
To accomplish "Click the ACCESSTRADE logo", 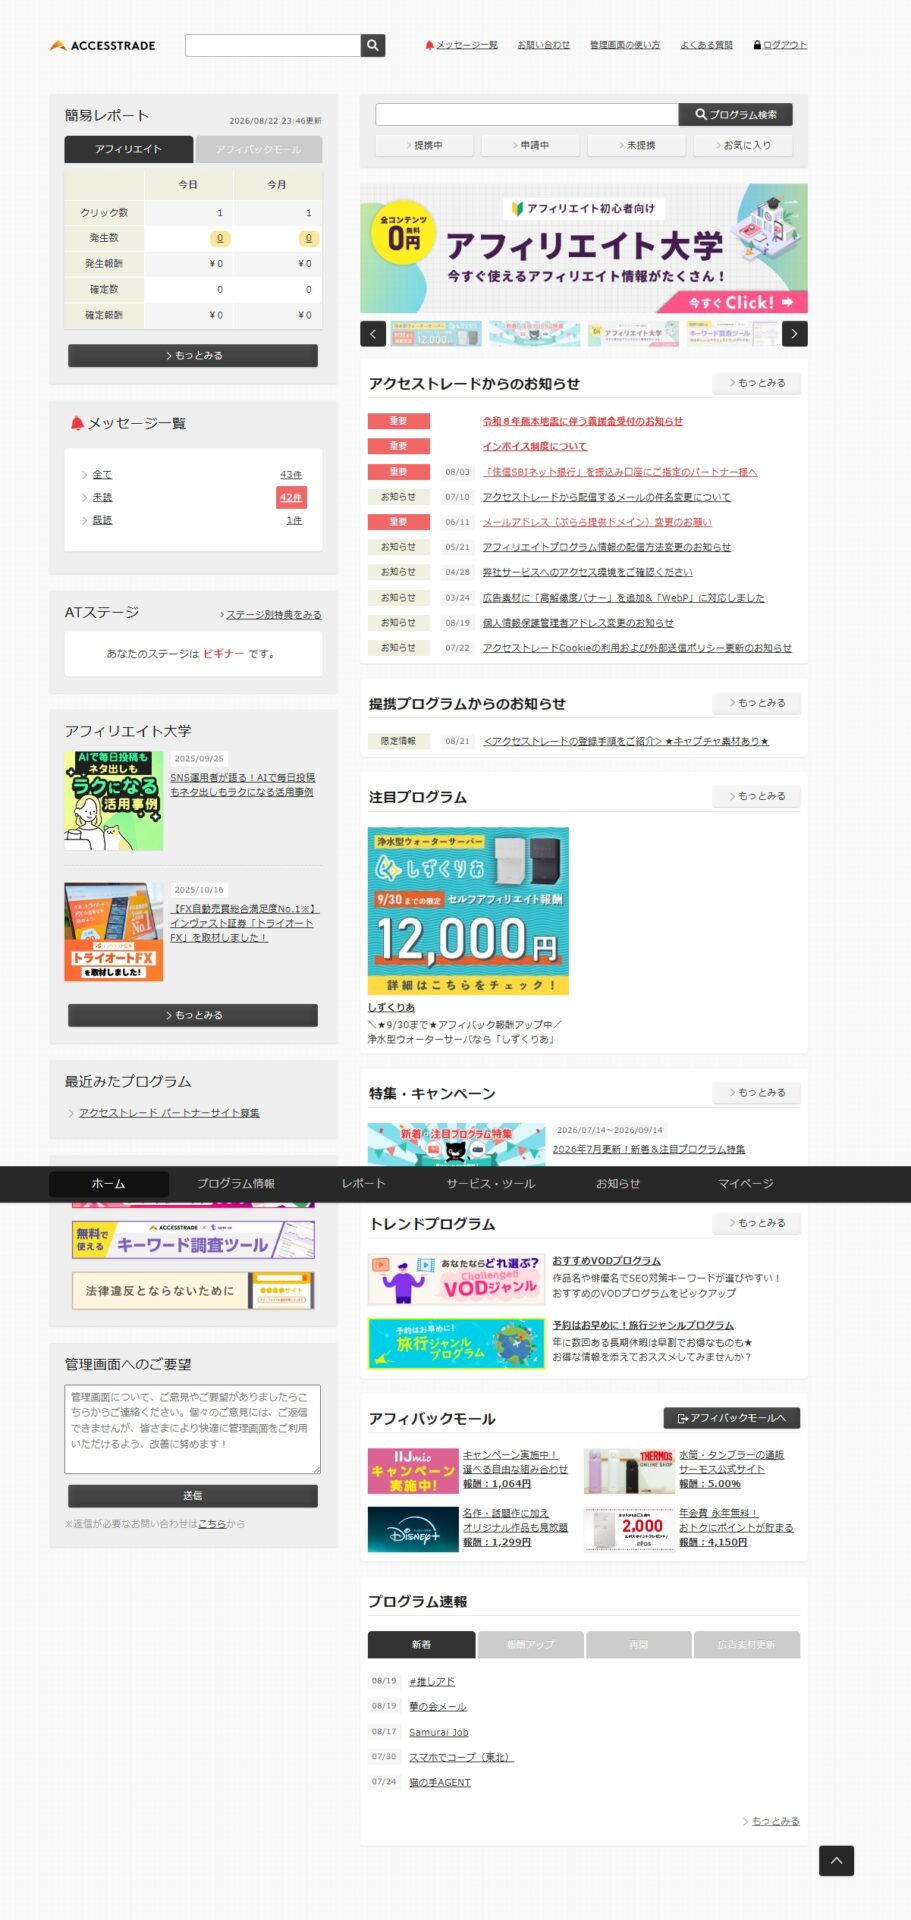I will click(x=103, y=45).
